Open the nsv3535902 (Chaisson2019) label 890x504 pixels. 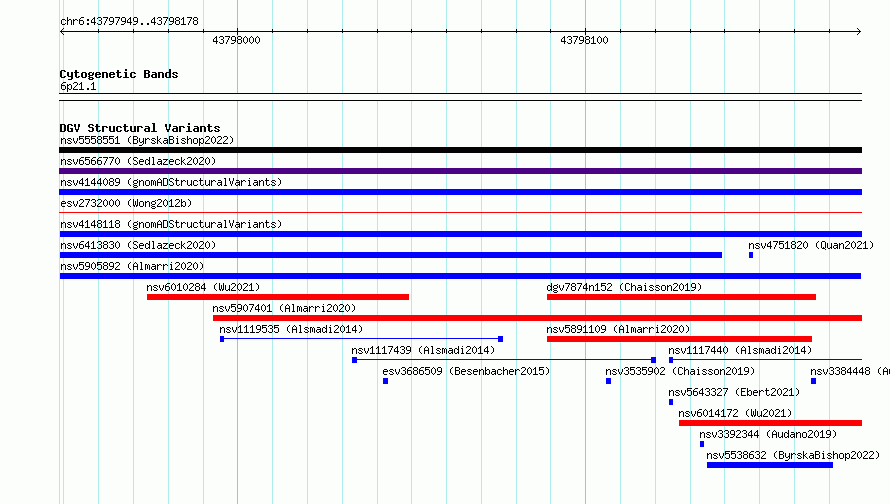point(680,371)
